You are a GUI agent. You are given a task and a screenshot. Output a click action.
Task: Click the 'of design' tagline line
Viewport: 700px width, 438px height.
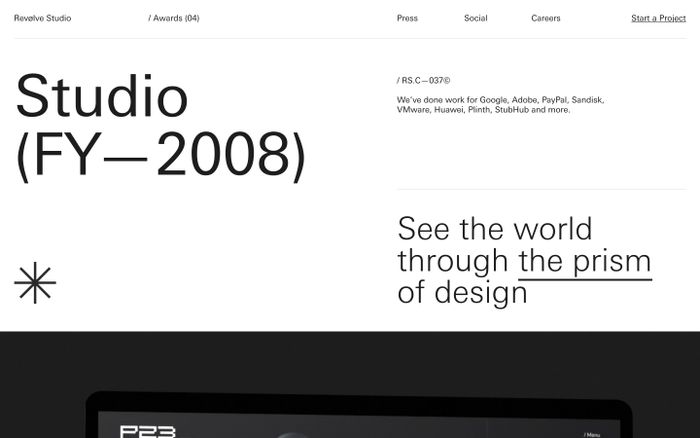[x=462, y=293]
